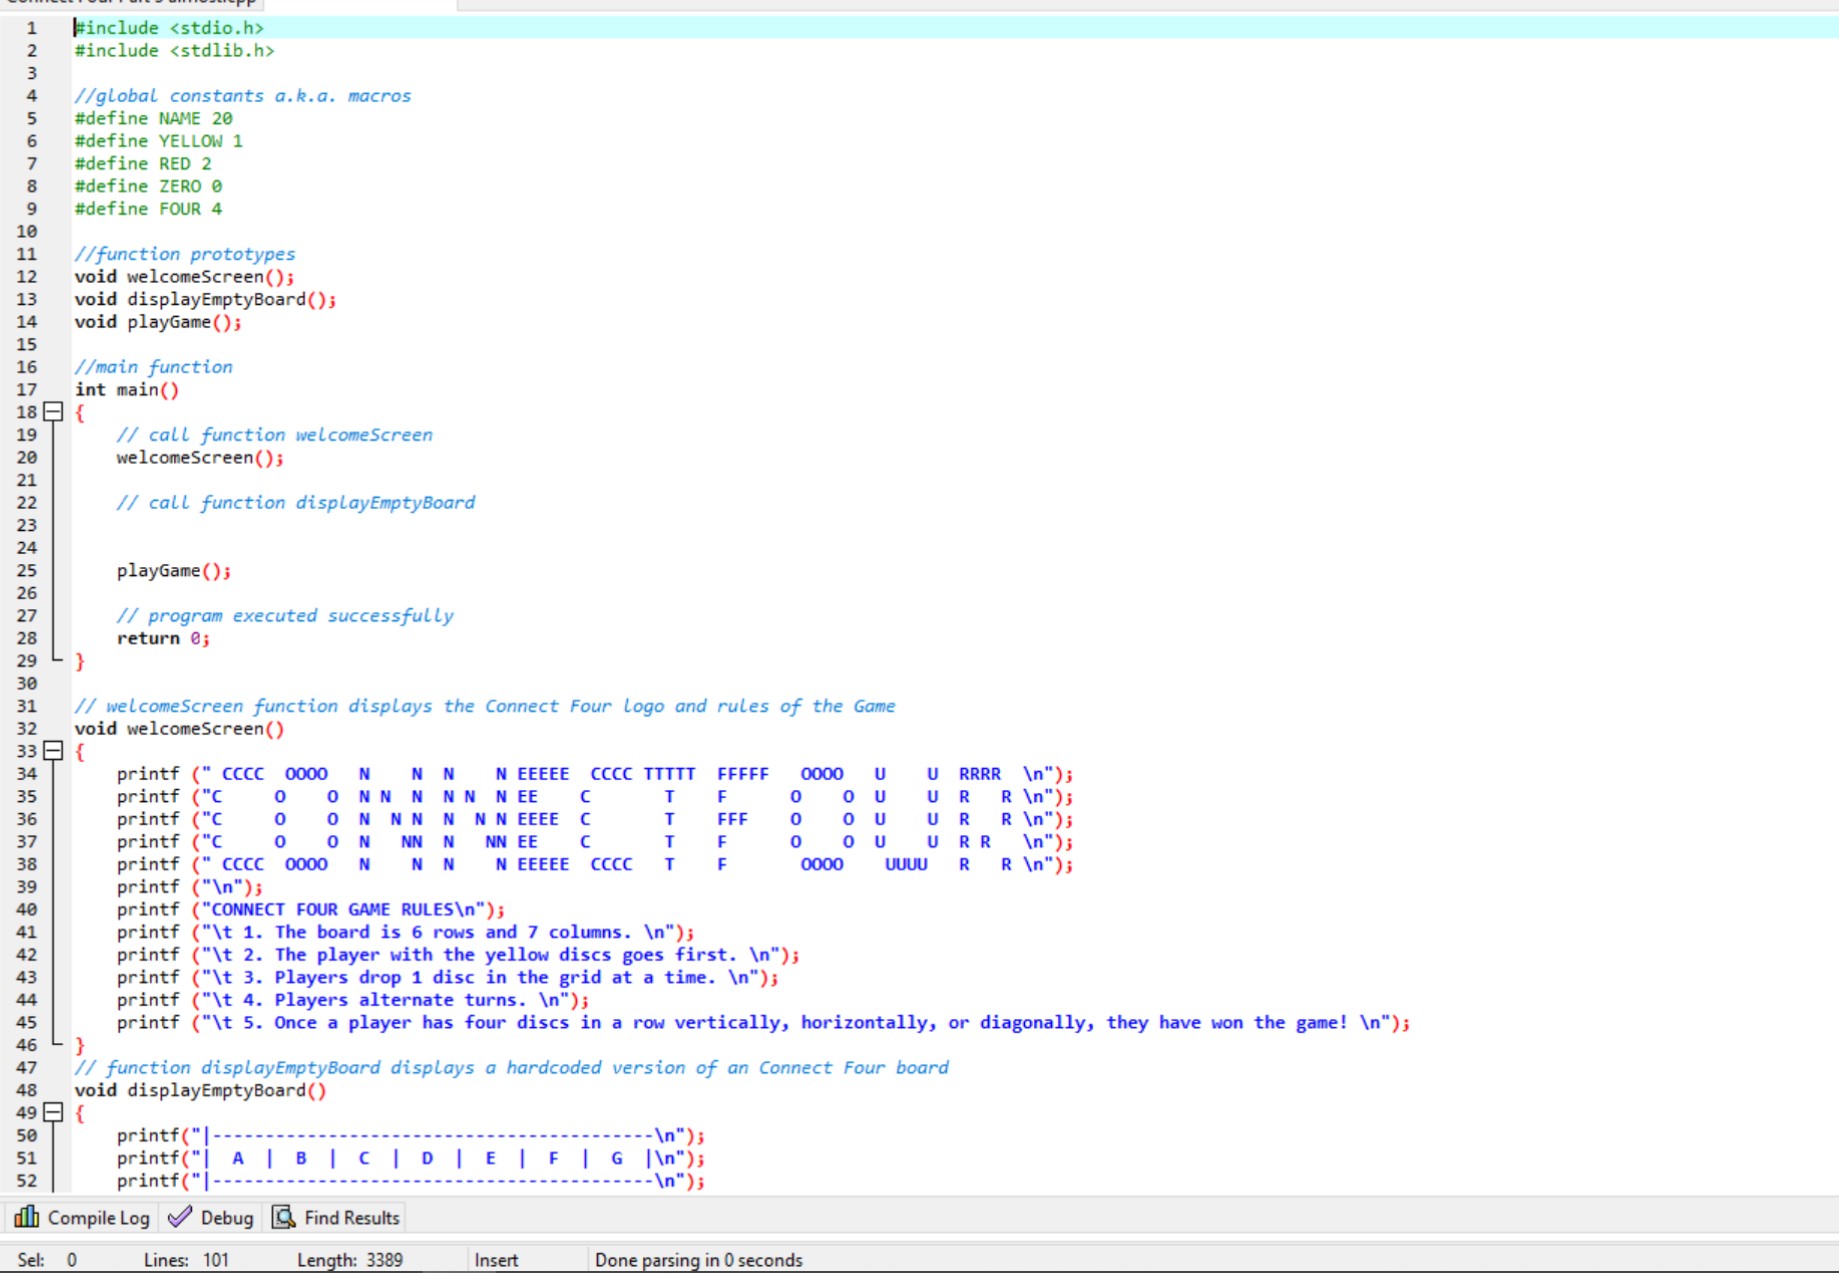This screenshot has height=1273, width=1839.
Task: Click the definition "void welcomeScreen()" on line 32
Action: (179, 729)
